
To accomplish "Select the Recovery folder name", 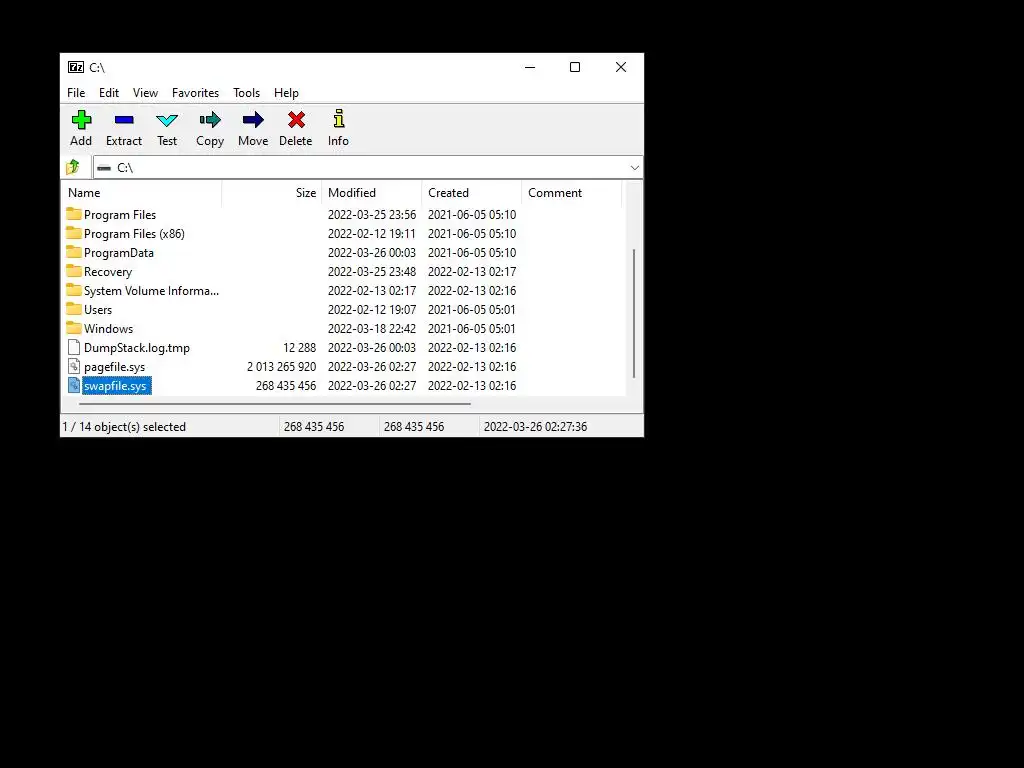I will 108,271.
